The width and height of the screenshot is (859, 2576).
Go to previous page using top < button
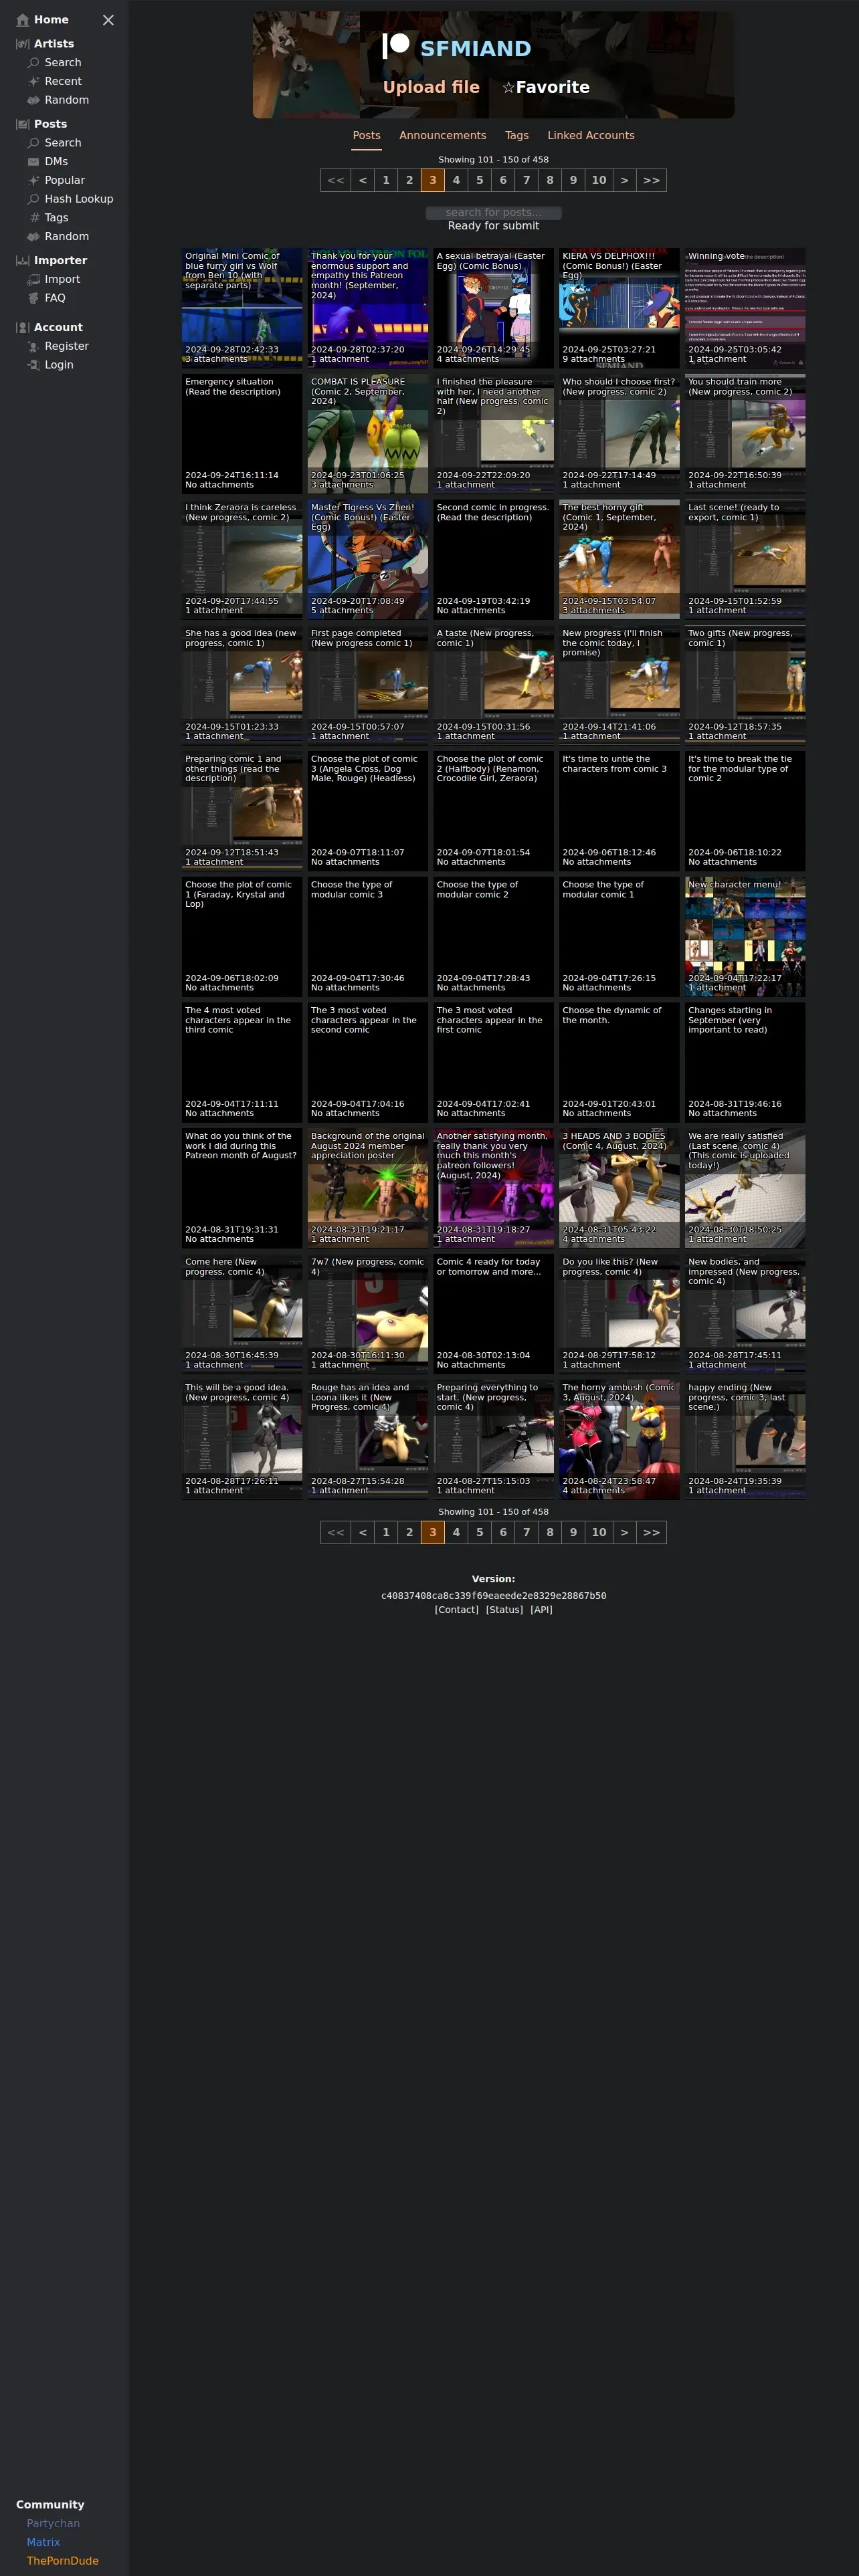point(363,181)
